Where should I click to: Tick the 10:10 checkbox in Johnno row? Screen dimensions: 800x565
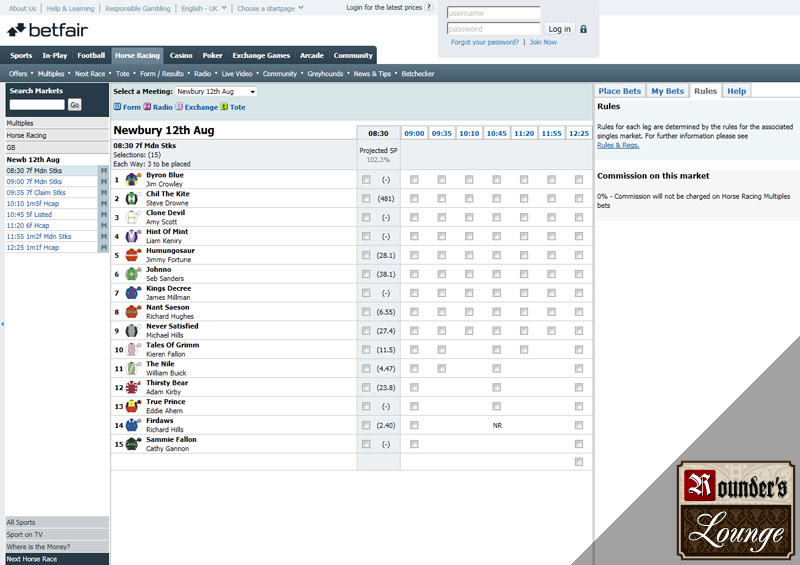pyautogui.click(x=469, y=274)
